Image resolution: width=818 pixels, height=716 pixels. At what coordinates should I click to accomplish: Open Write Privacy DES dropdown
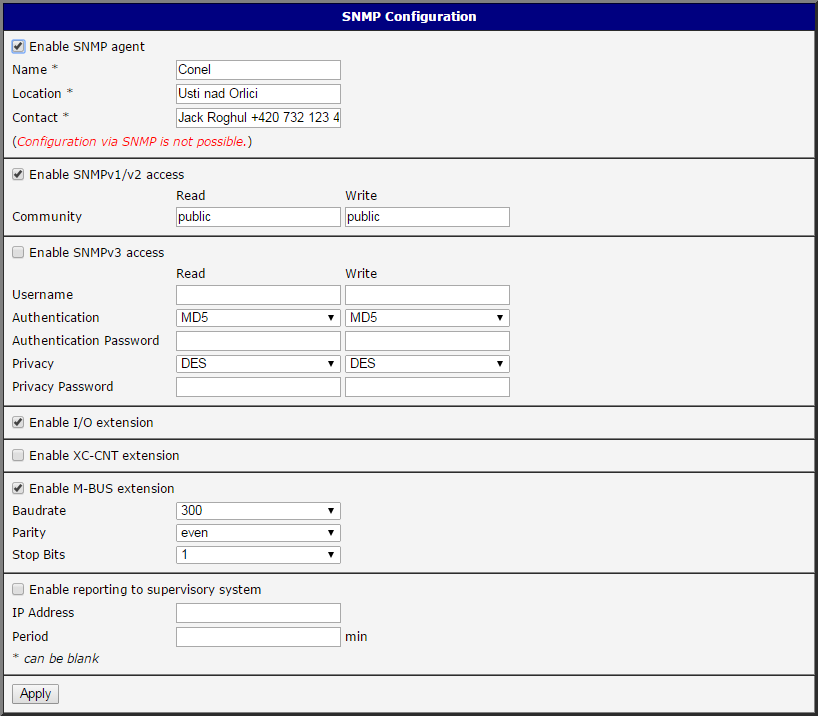[427, 364]
